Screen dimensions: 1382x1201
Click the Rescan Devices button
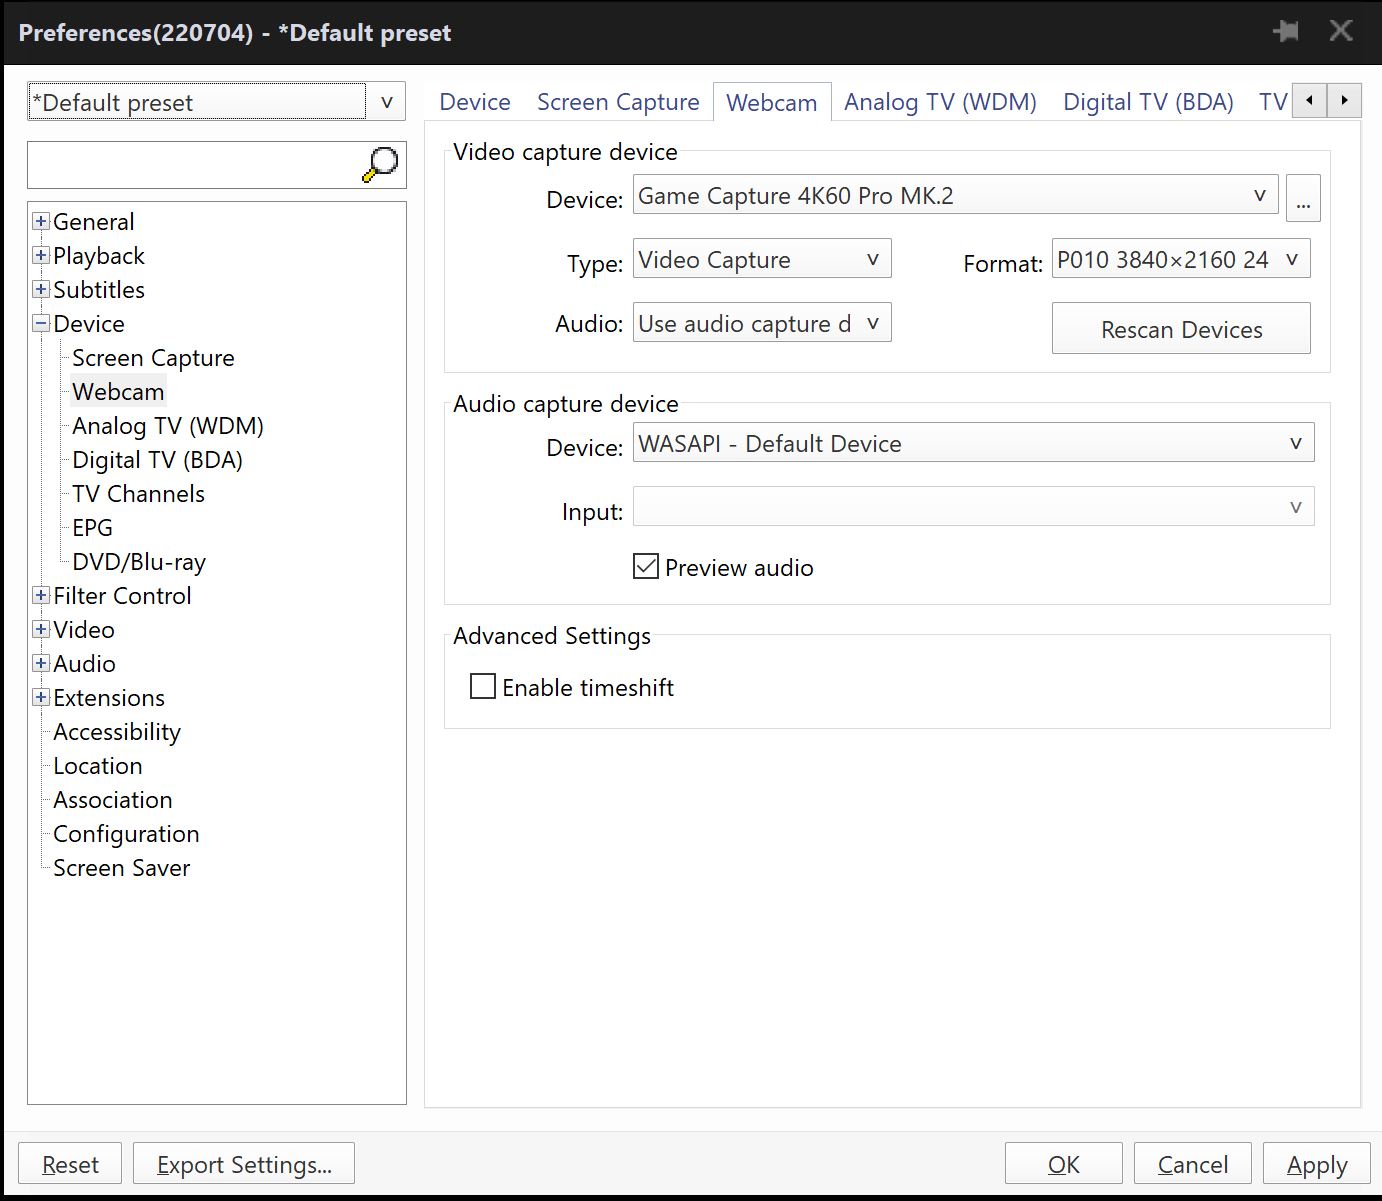(x=1180, y=329)
